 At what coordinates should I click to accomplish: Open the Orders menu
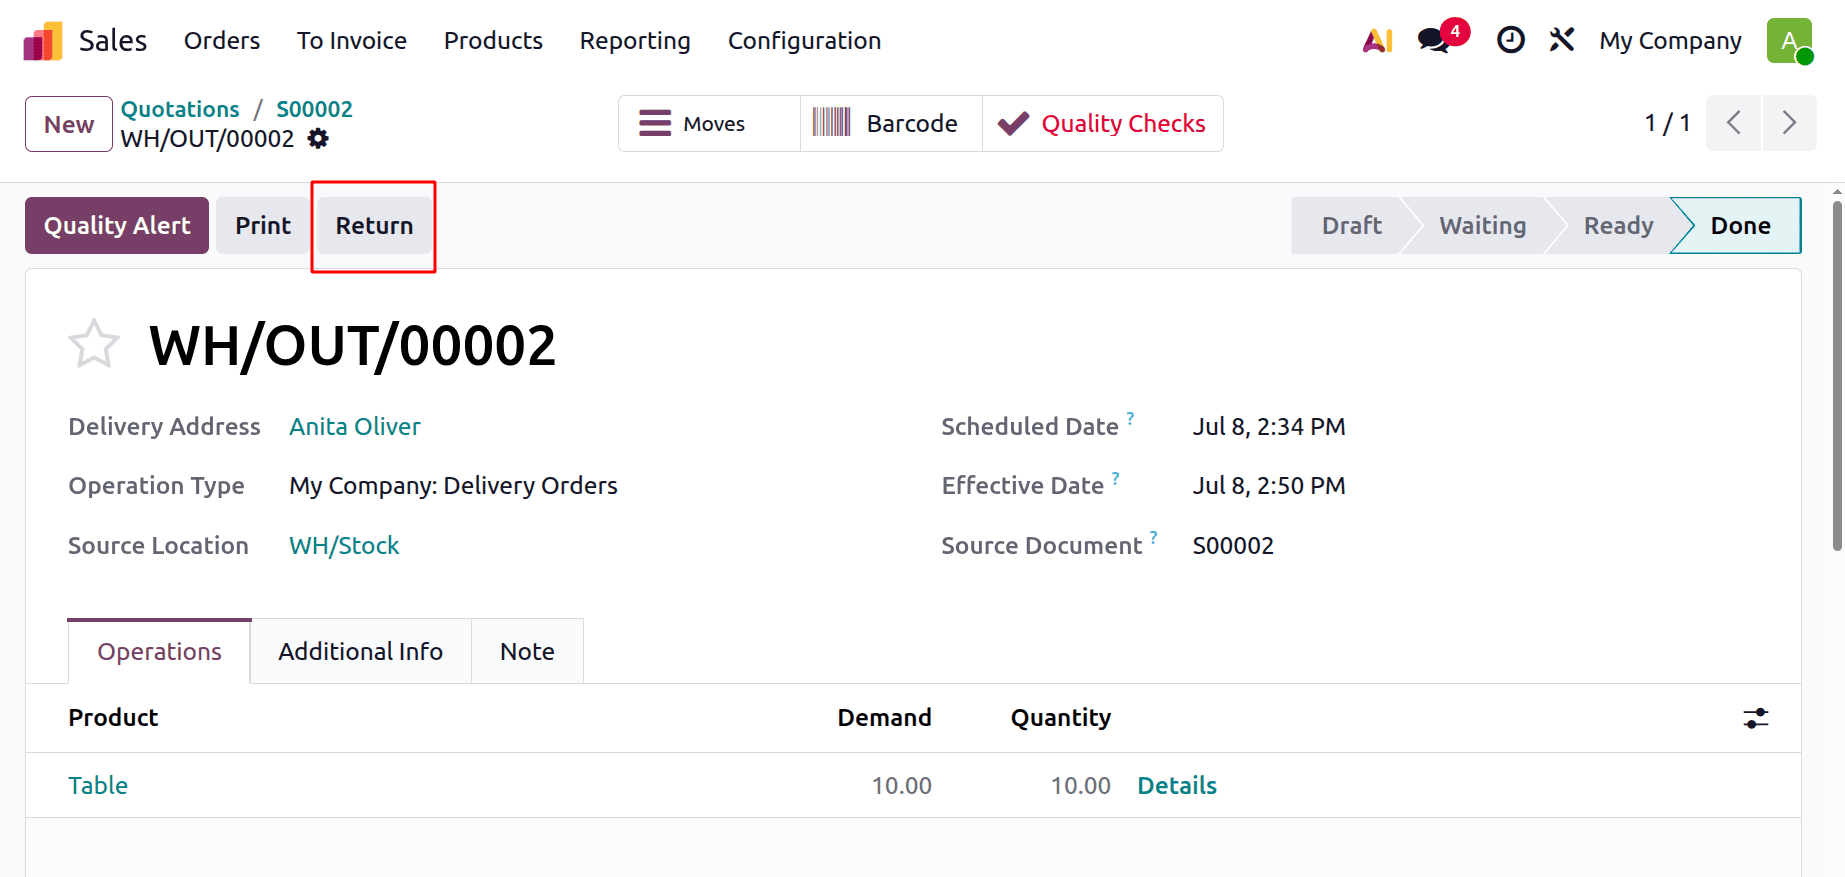coord(222,41)
